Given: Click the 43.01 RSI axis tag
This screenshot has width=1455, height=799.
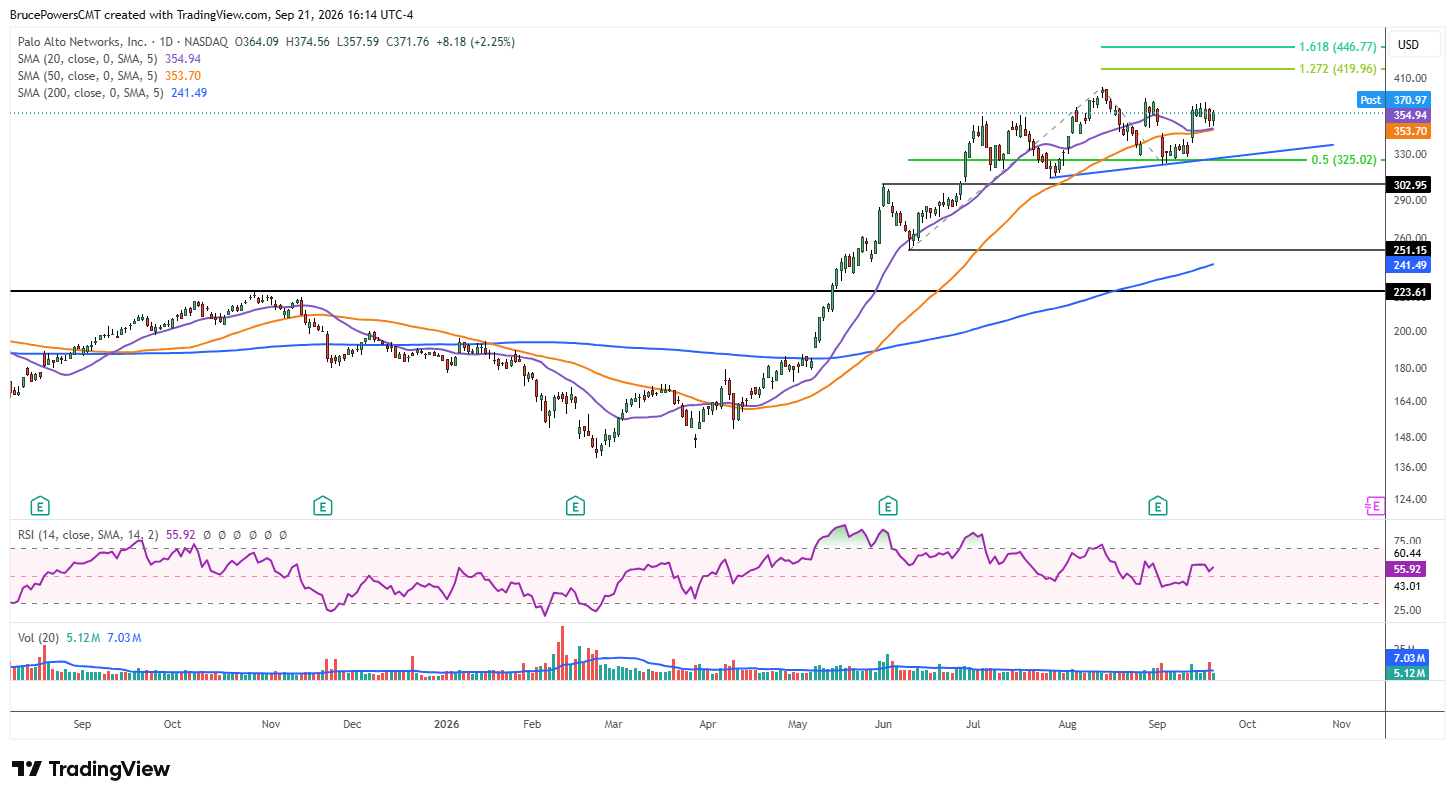Looking at the screenshot, I should click(1408, 585).
